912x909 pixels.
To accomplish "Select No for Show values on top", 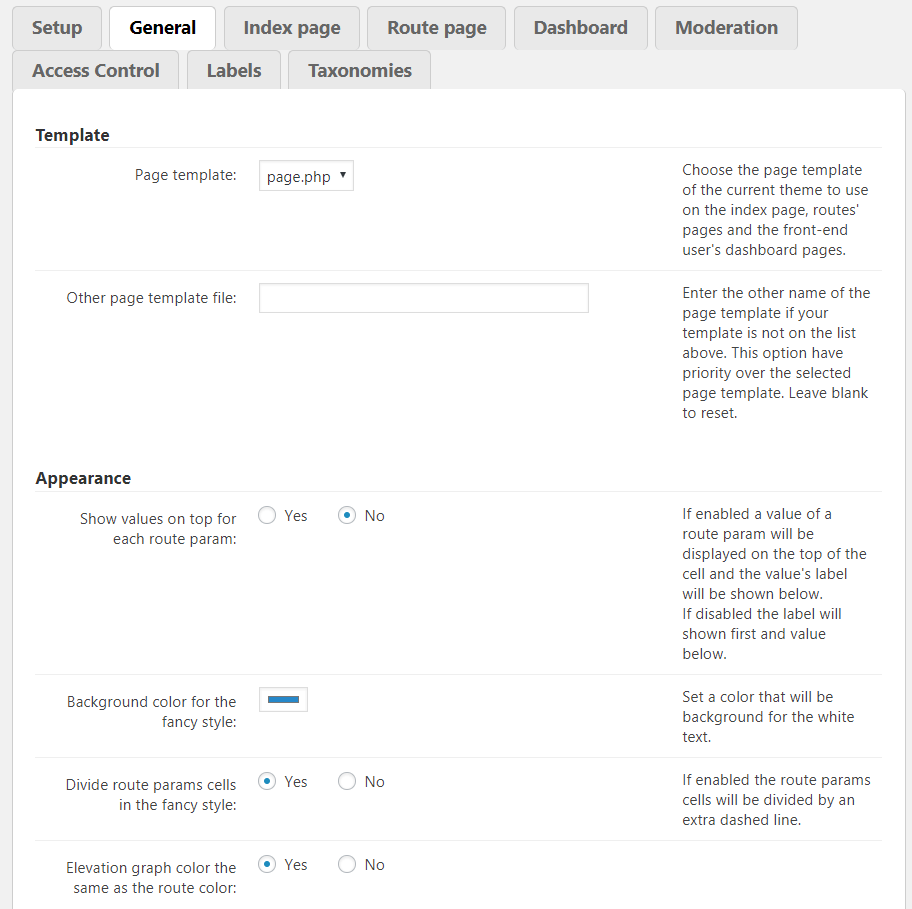I will 347,516.
